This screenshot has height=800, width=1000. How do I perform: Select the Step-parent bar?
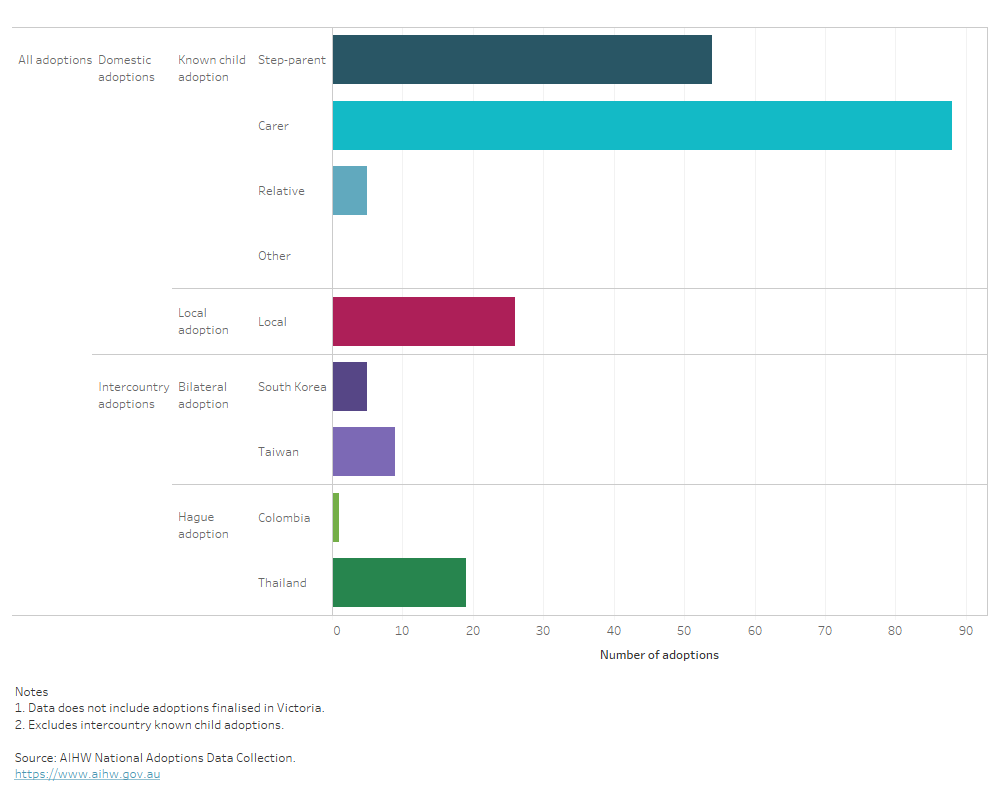pos(520,59)
